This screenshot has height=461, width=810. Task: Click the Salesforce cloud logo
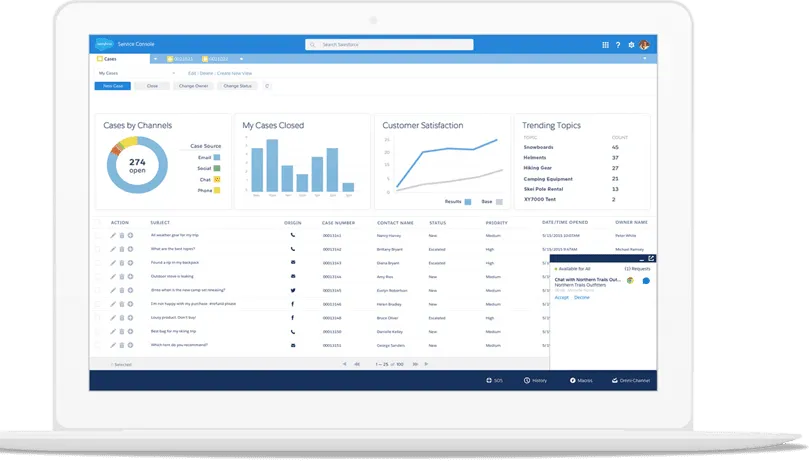[x=105, y=44]
